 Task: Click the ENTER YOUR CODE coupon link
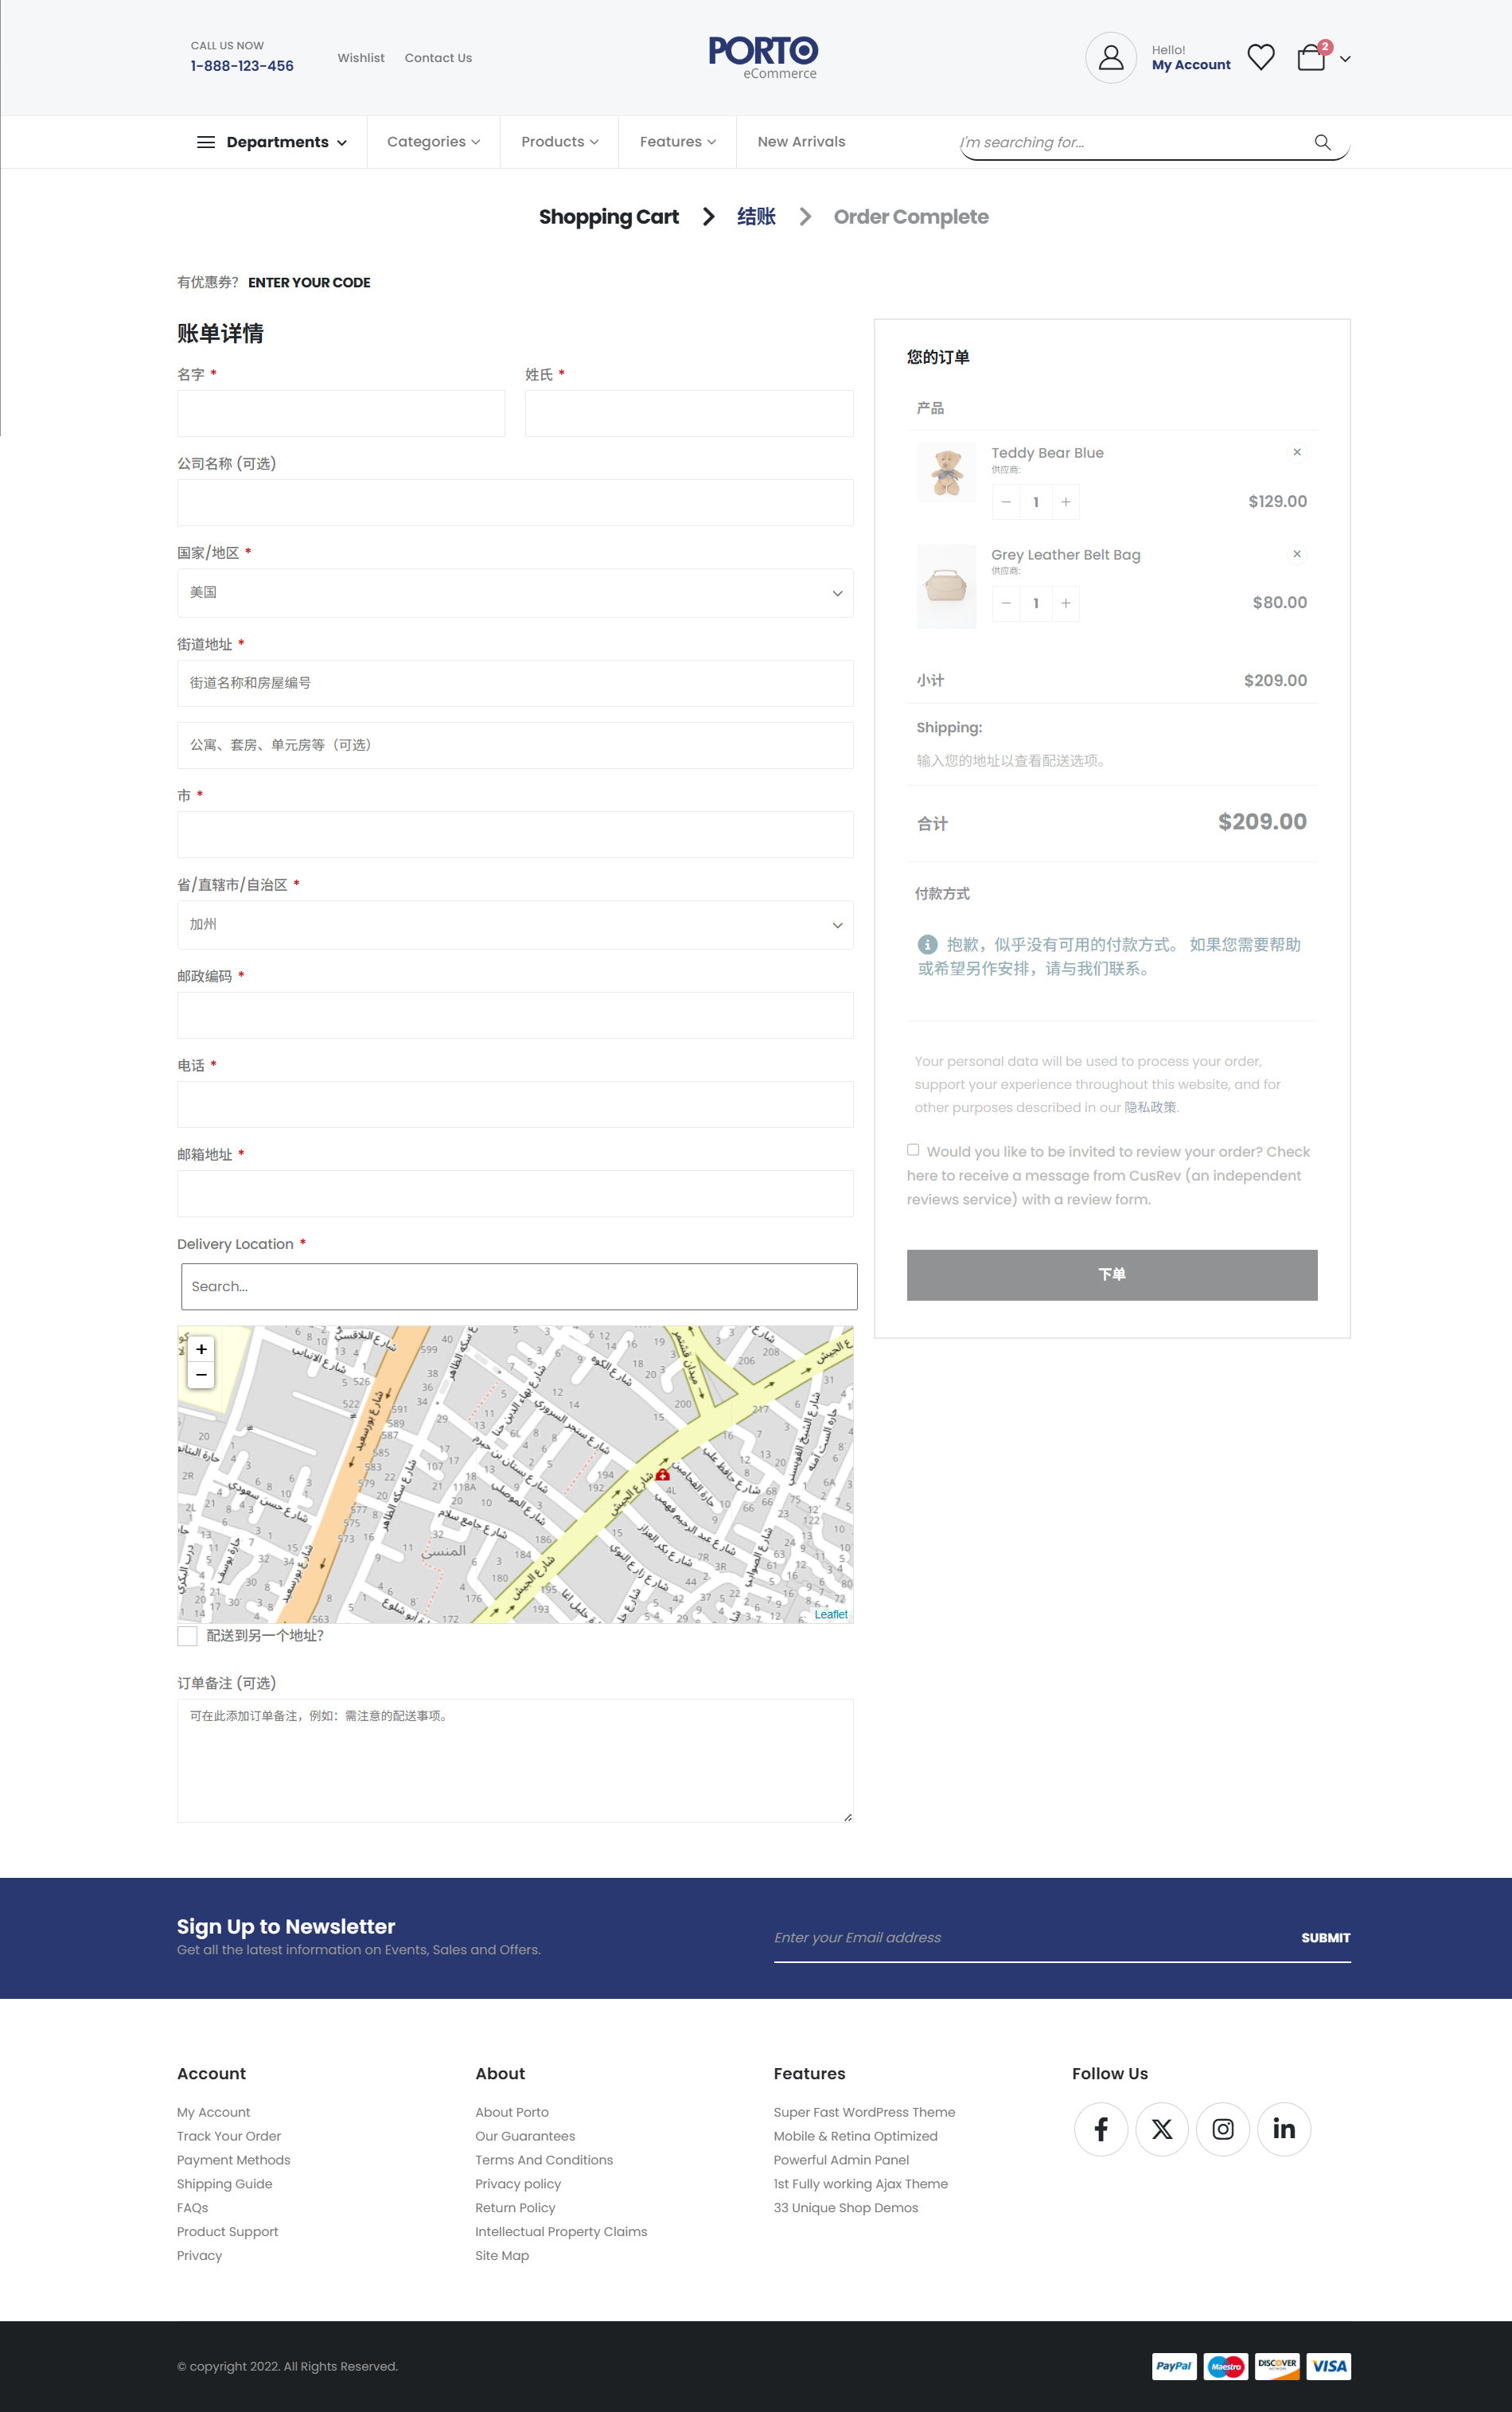pyautogui.click(x=309, y=283)
